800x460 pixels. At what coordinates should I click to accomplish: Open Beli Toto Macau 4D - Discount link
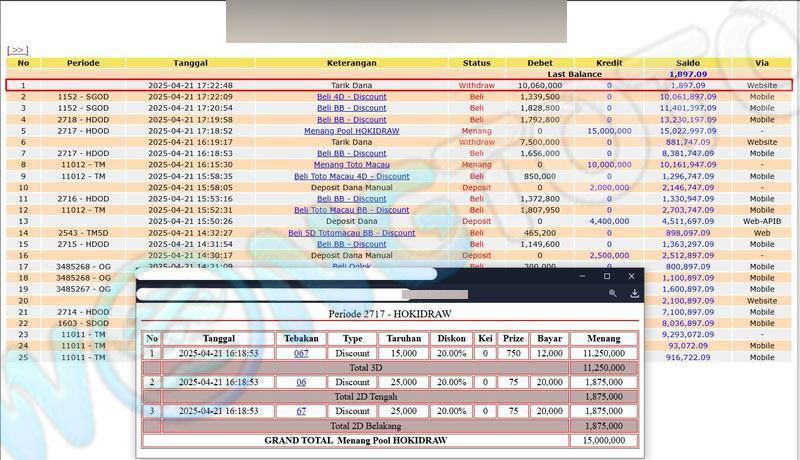pyautogui.click(x=351, y=176)
